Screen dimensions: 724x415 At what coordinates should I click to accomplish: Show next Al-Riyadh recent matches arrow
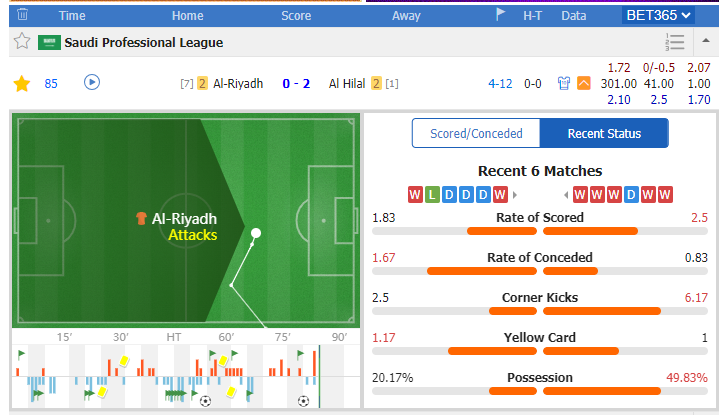point(515,195)
